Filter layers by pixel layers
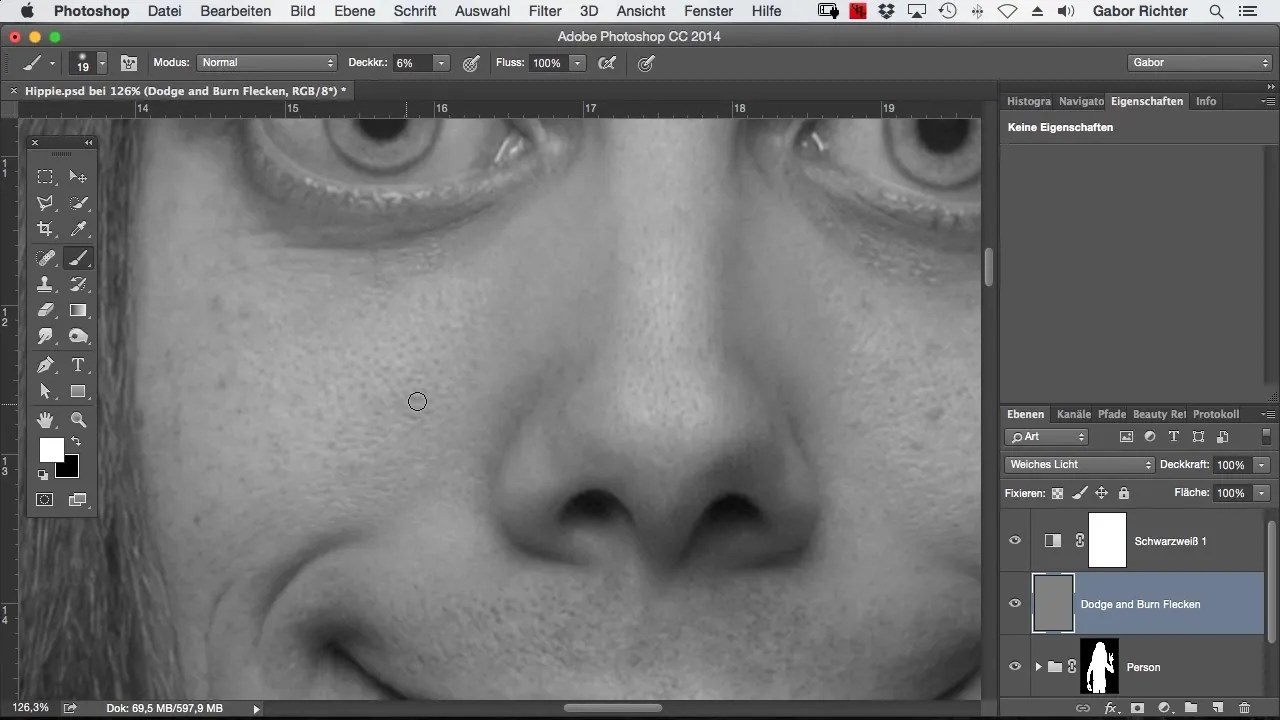This screenshot has width=1280, height=720. [1126, 437]
